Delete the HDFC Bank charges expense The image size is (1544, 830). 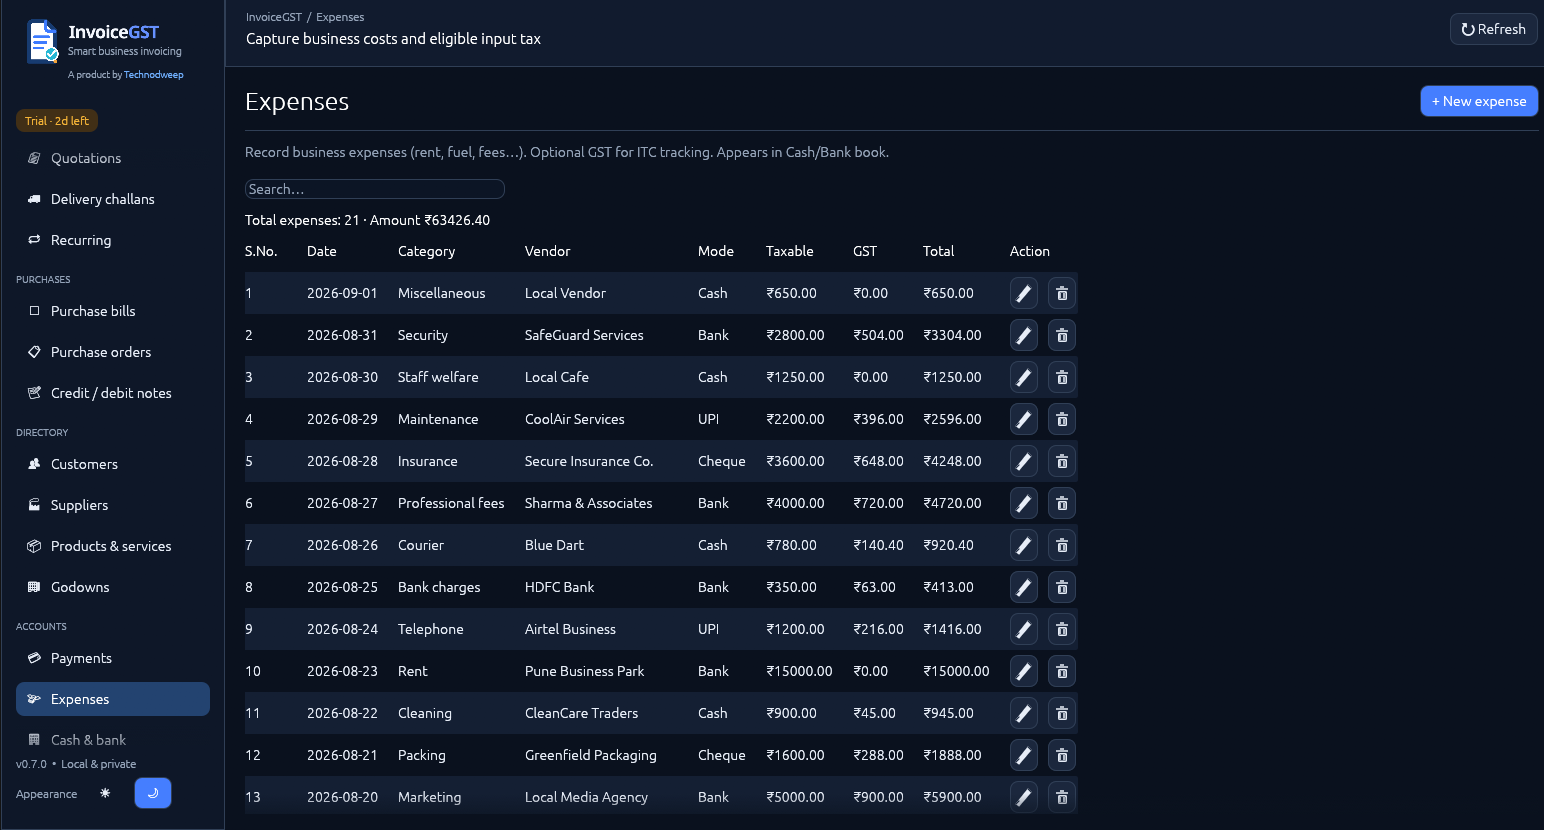tap(1062, 587)
